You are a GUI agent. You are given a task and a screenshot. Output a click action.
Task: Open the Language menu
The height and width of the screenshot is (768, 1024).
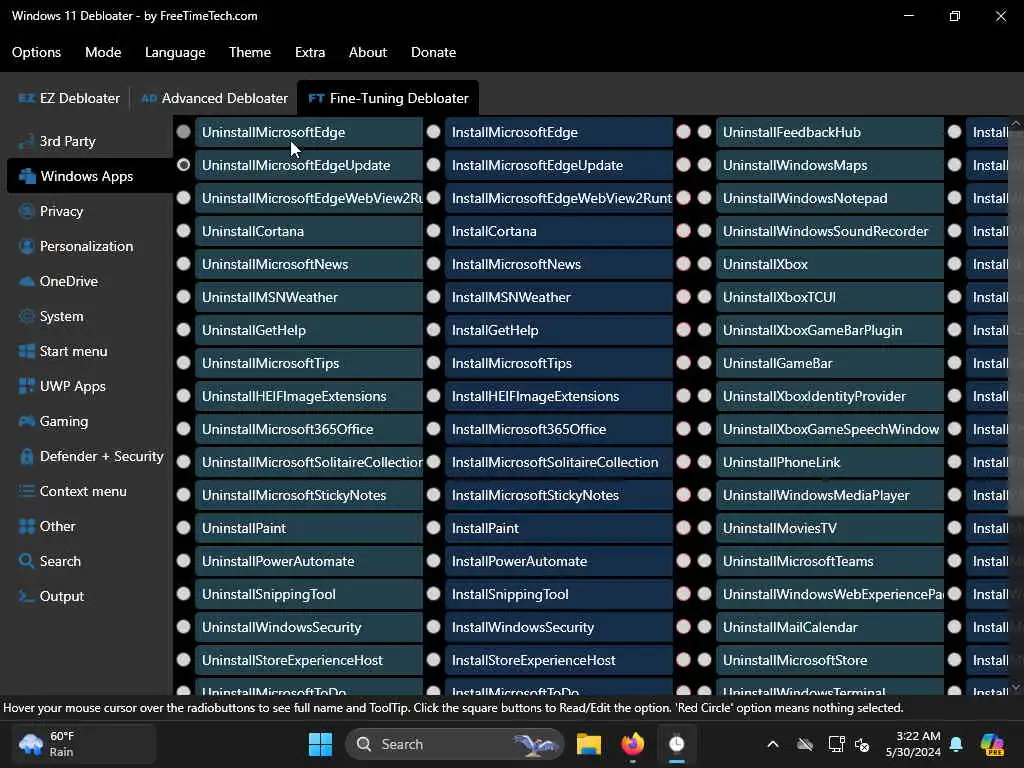[175, 52]
